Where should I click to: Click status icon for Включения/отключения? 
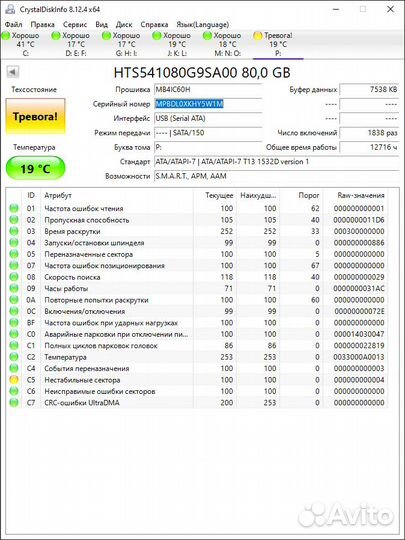14,311
